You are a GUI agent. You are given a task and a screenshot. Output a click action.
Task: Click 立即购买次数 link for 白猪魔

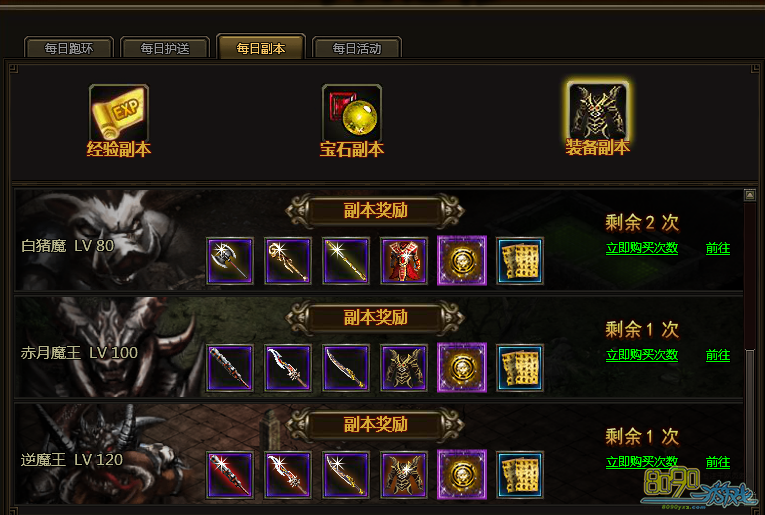[642, 248]
